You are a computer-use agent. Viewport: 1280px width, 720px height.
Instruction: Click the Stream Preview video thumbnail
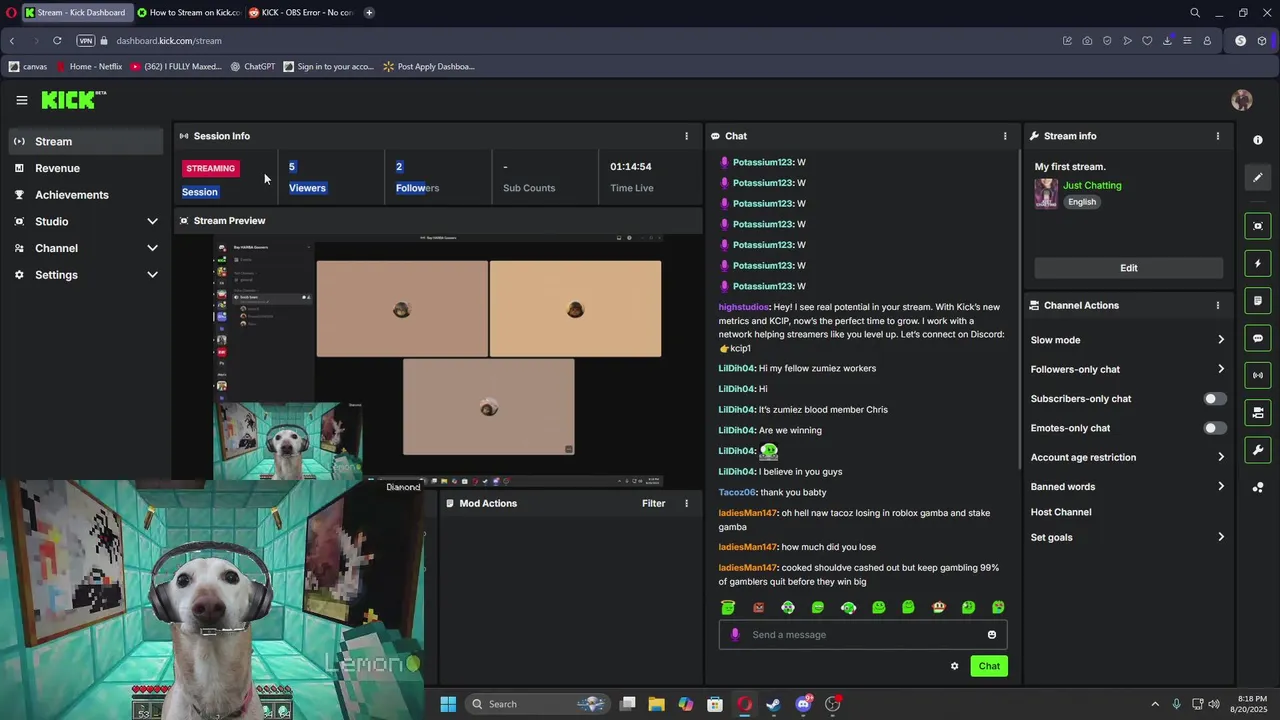point(439,360)
